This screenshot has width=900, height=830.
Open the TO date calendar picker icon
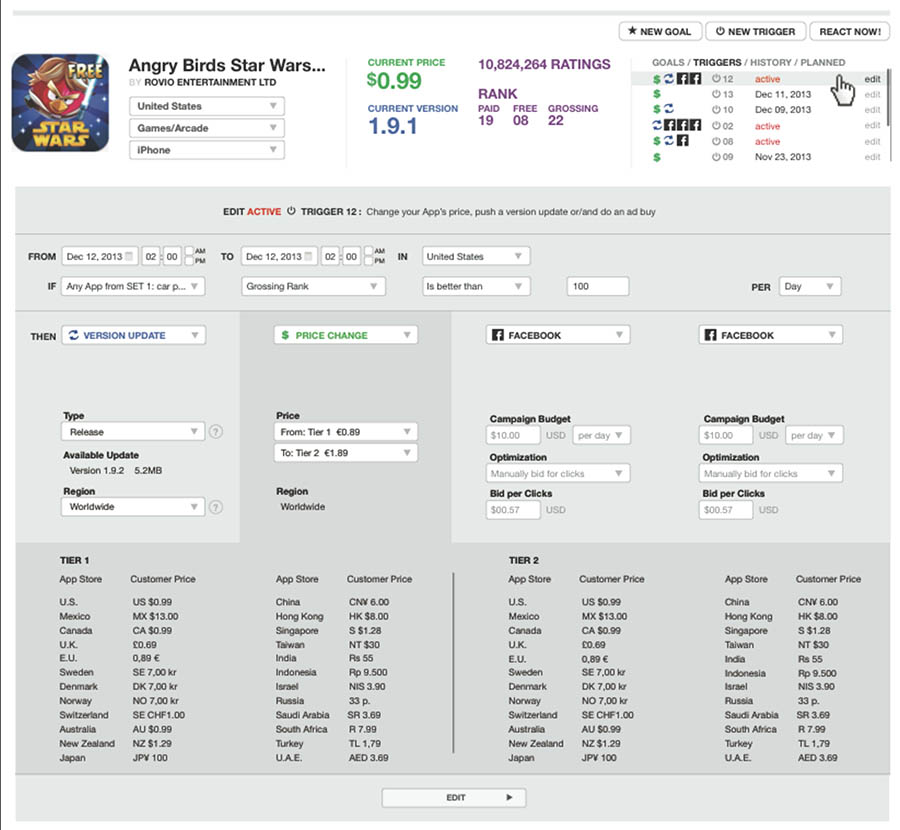coord(308,257)
